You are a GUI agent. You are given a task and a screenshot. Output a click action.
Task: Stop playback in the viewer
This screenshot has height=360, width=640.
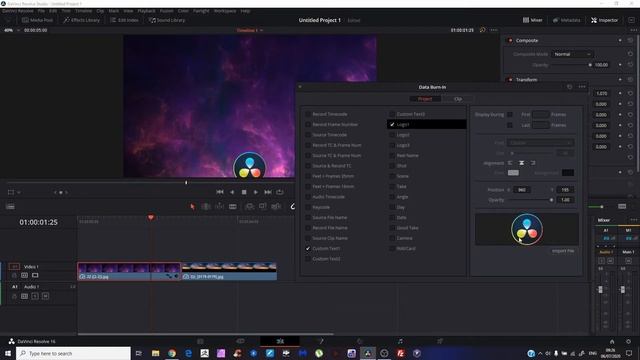(x=244, y=192)
